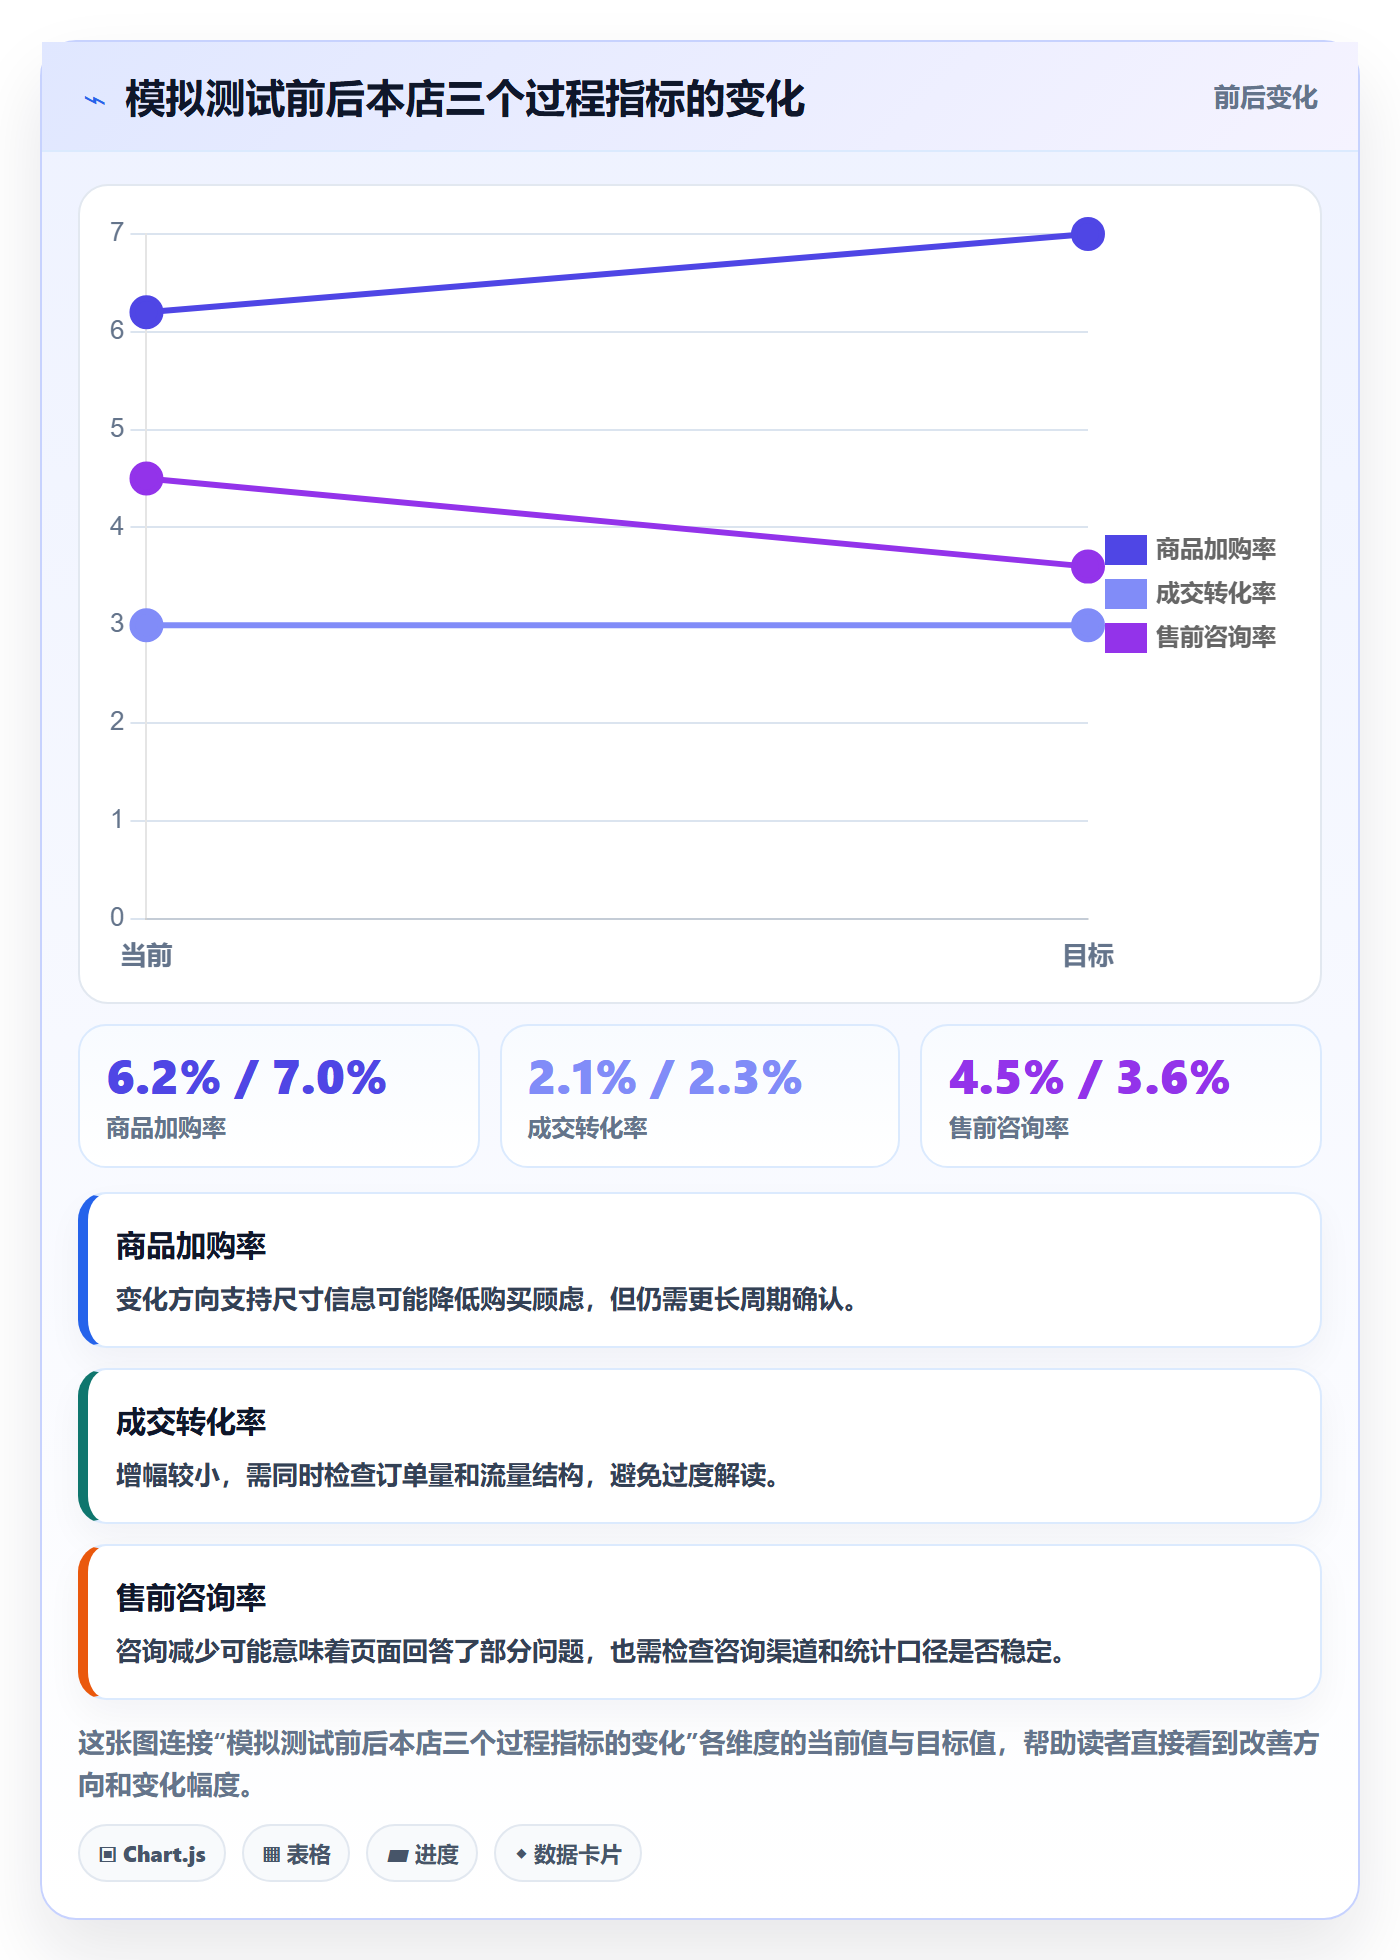Click the icon inside Chart.js chip
The height and width of the screenshot is (1960, 1400).
pyautogui.click(x=108, y=1855)
